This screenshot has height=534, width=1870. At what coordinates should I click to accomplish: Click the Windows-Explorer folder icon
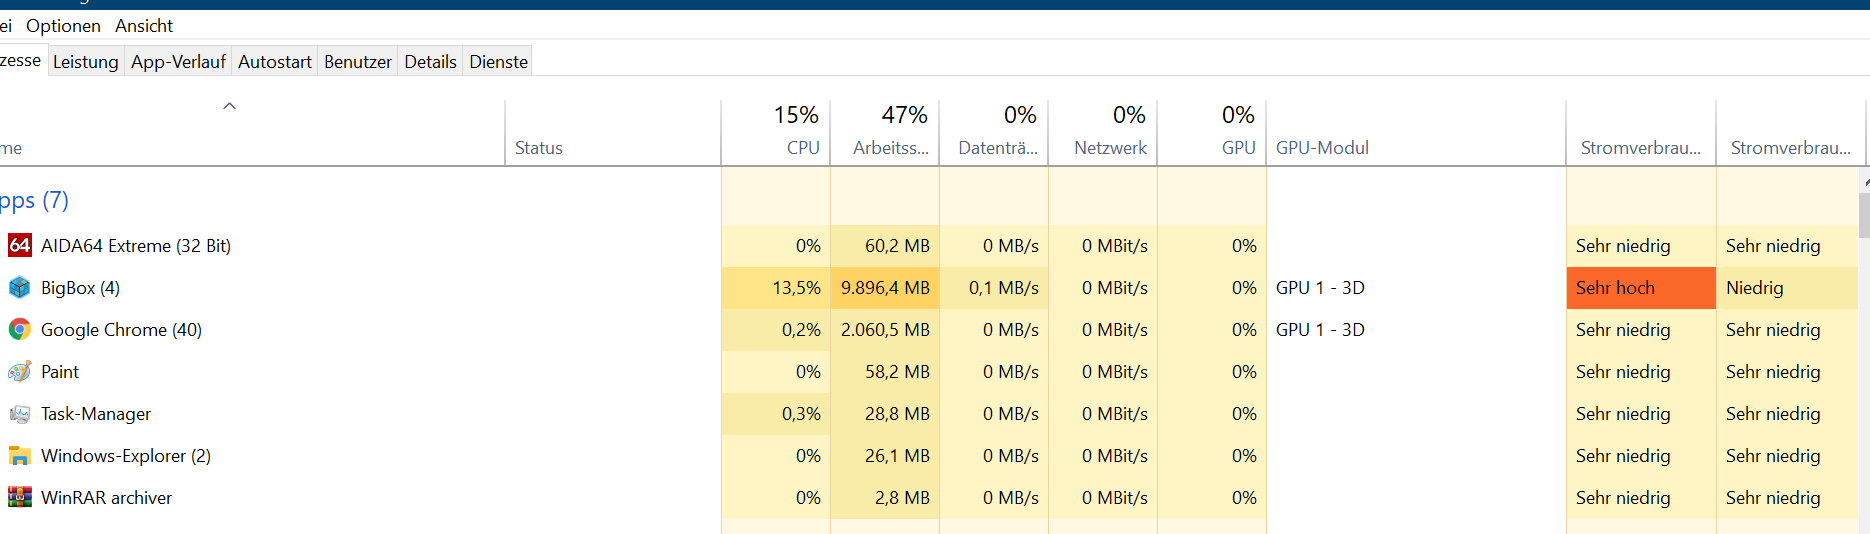coord(19,455)
